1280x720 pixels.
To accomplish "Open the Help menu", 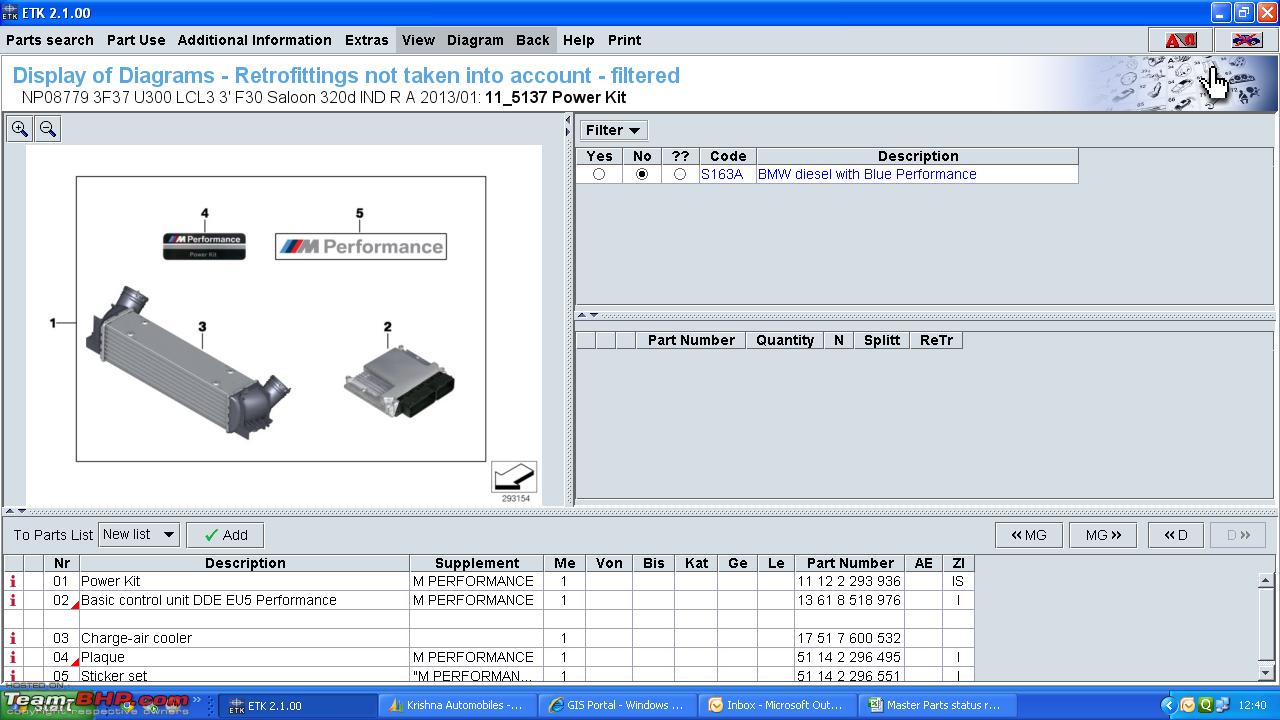I will 578,40.
